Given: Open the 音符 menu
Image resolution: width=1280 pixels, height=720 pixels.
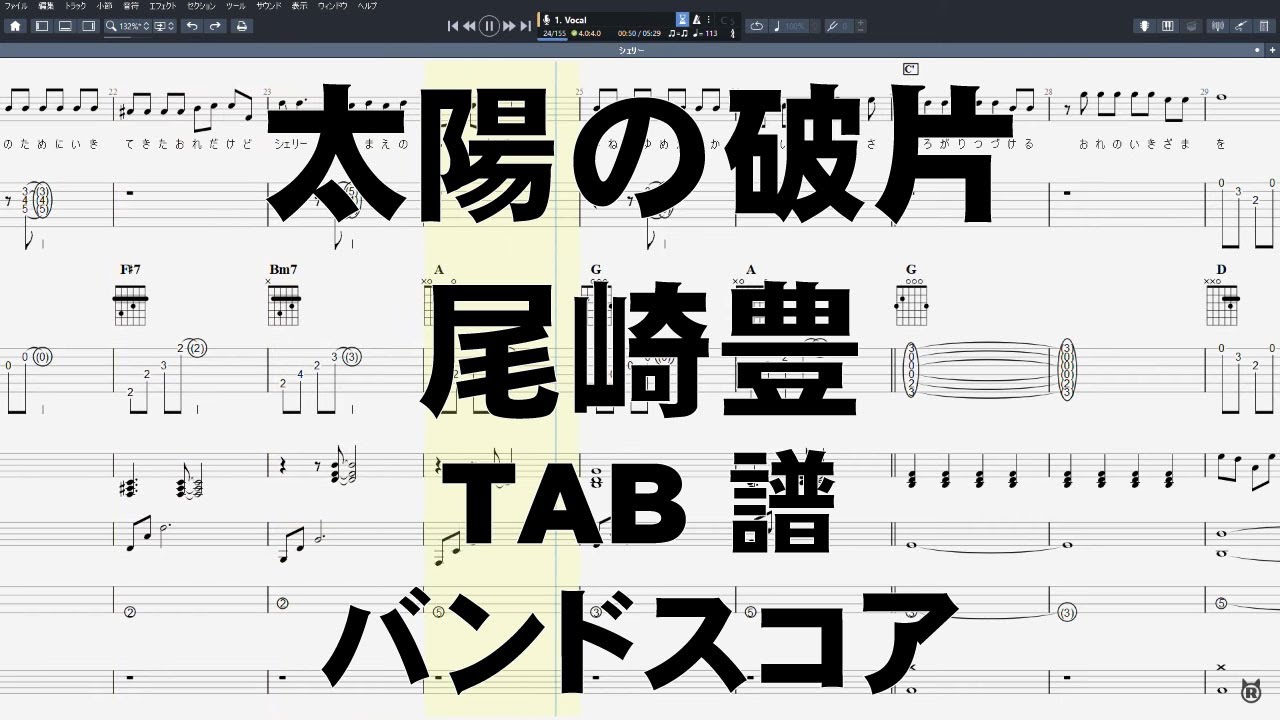Looking at the screenshot, I should pos(131,6).
